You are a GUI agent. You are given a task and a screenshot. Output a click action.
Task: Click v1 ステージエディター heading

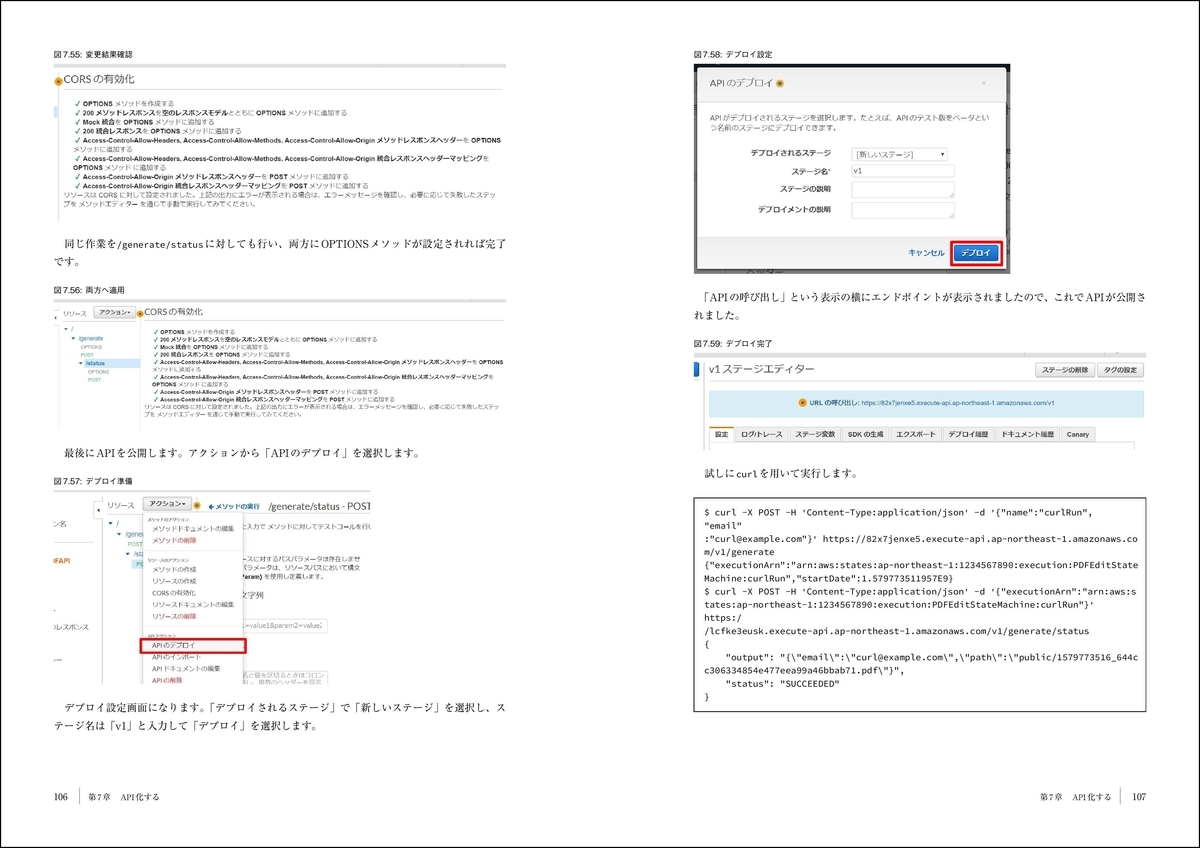pyautogui.click(x=761, y=370)
